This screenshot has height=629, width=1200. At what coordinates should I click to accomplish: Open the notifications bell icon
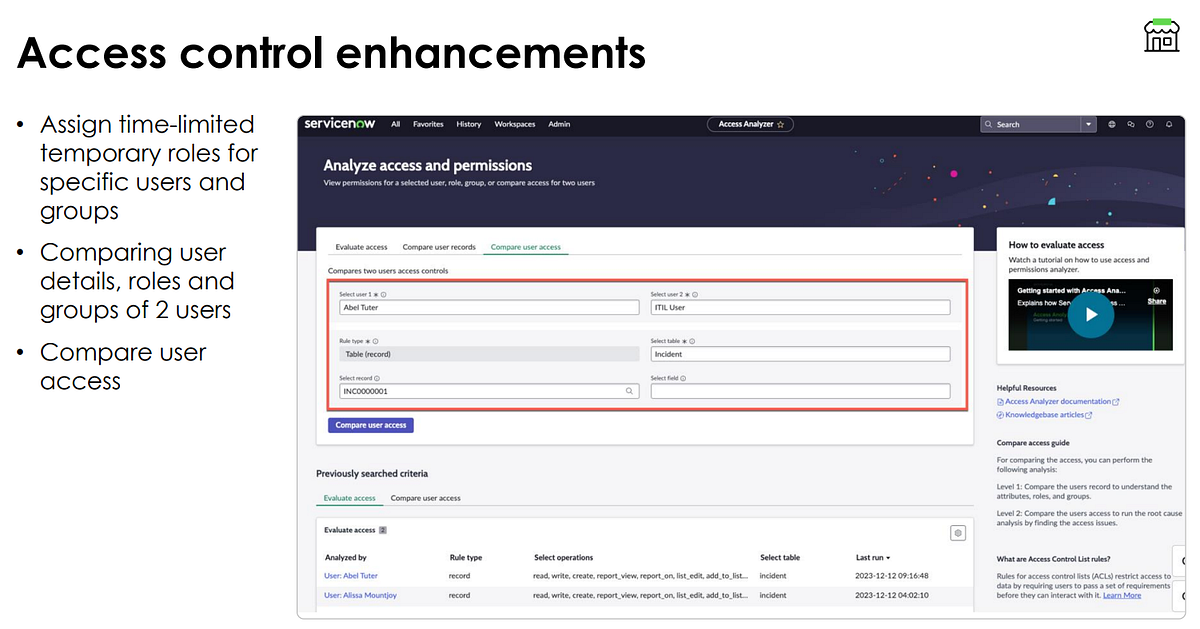point(1169,123)
